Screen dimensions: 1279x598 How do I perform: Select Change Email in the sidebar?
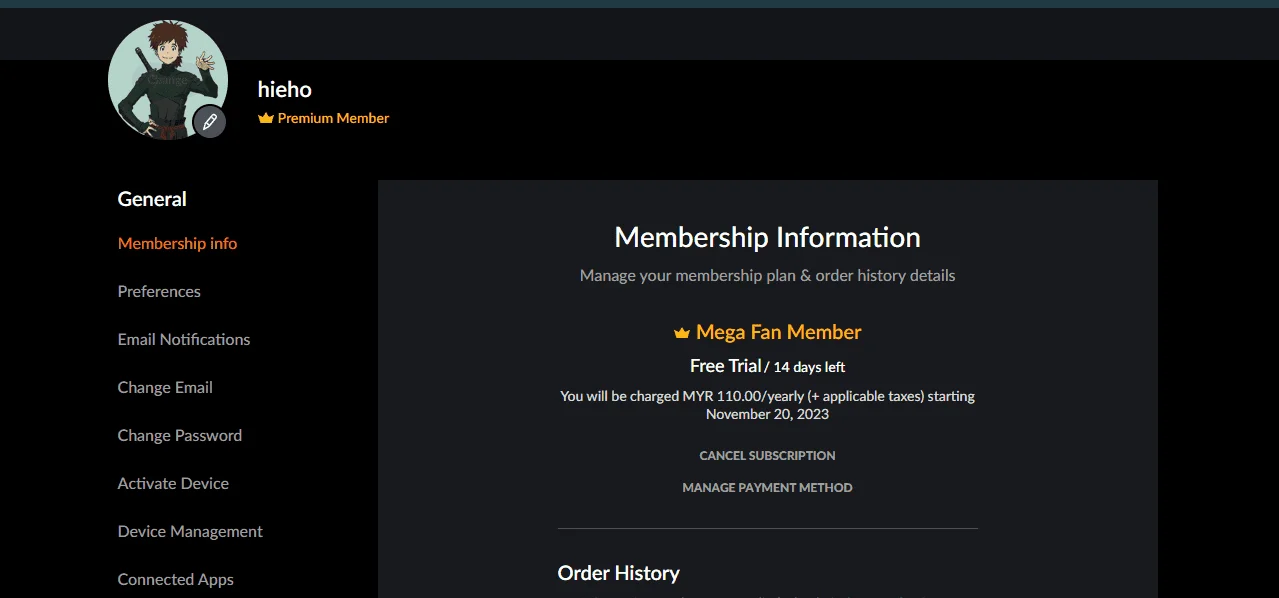[165, 387]
